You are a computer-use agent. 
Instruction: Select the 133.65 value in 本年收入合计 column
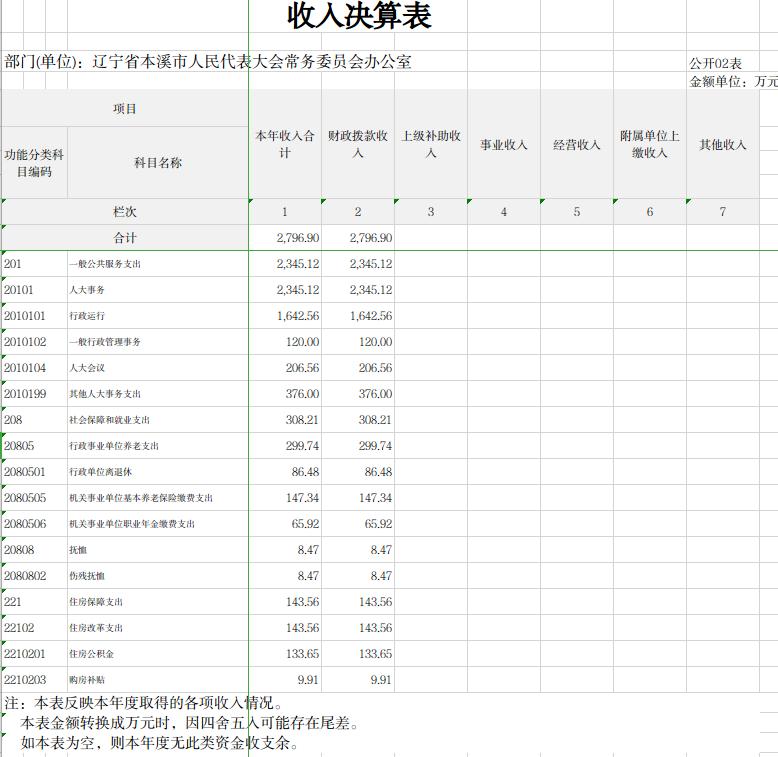click(x=285, y=654)
